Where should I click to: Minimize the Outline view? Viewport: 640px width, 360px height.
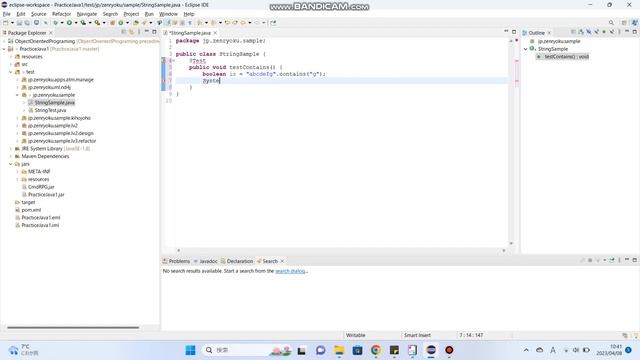[627, 32]
